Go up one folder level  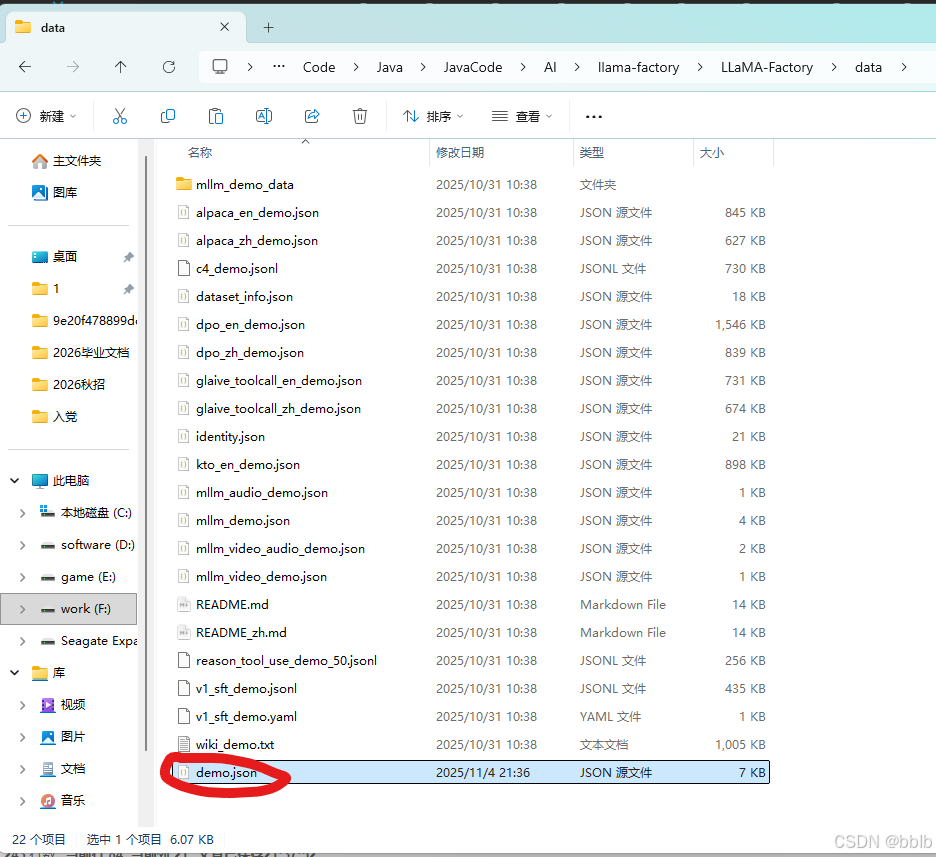coord(121,67)
